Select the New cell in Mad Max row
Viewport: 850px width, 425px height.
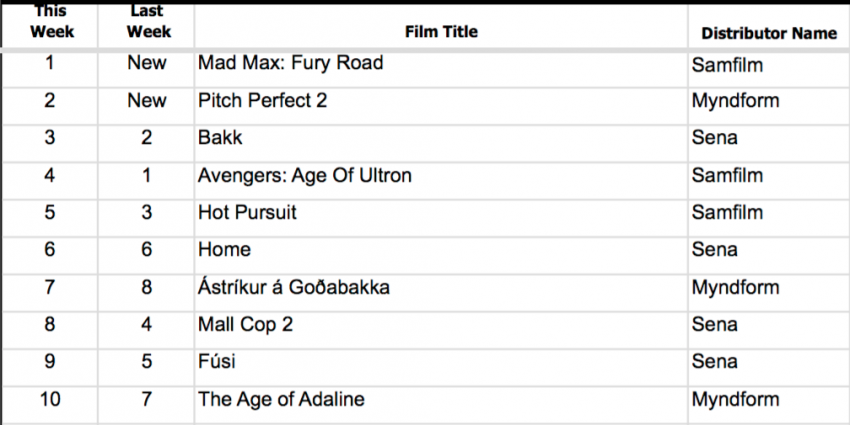[x=146, y=69]
